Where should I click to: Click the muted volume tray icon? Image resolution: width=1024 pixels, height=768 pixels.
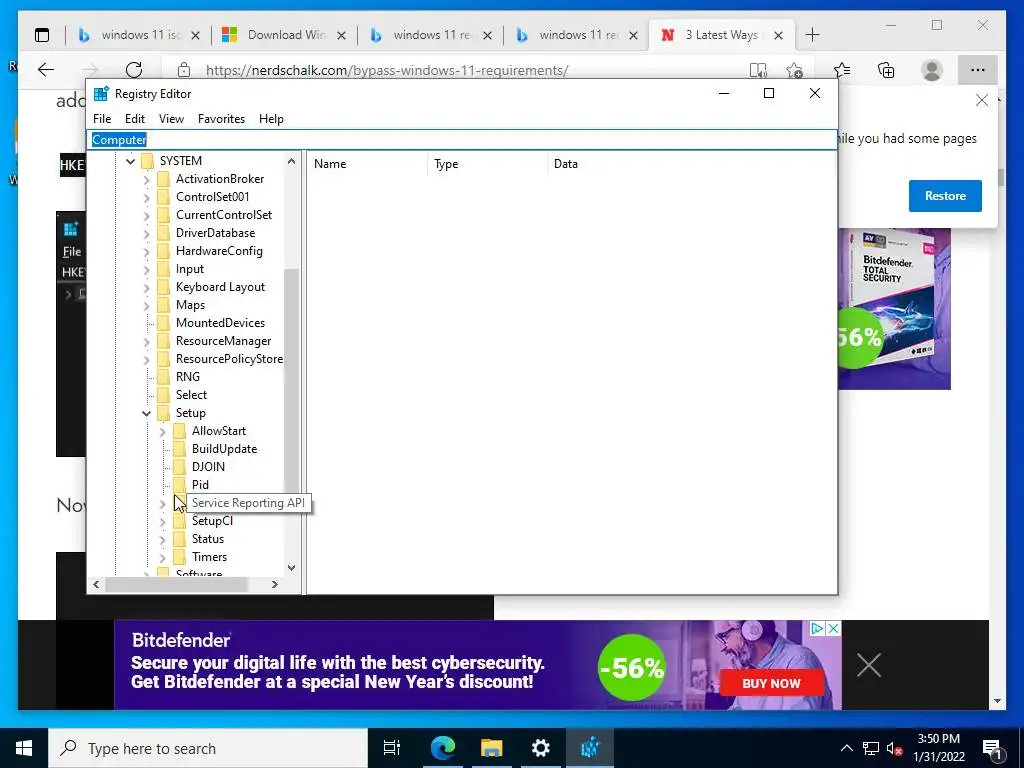point(895,748)
